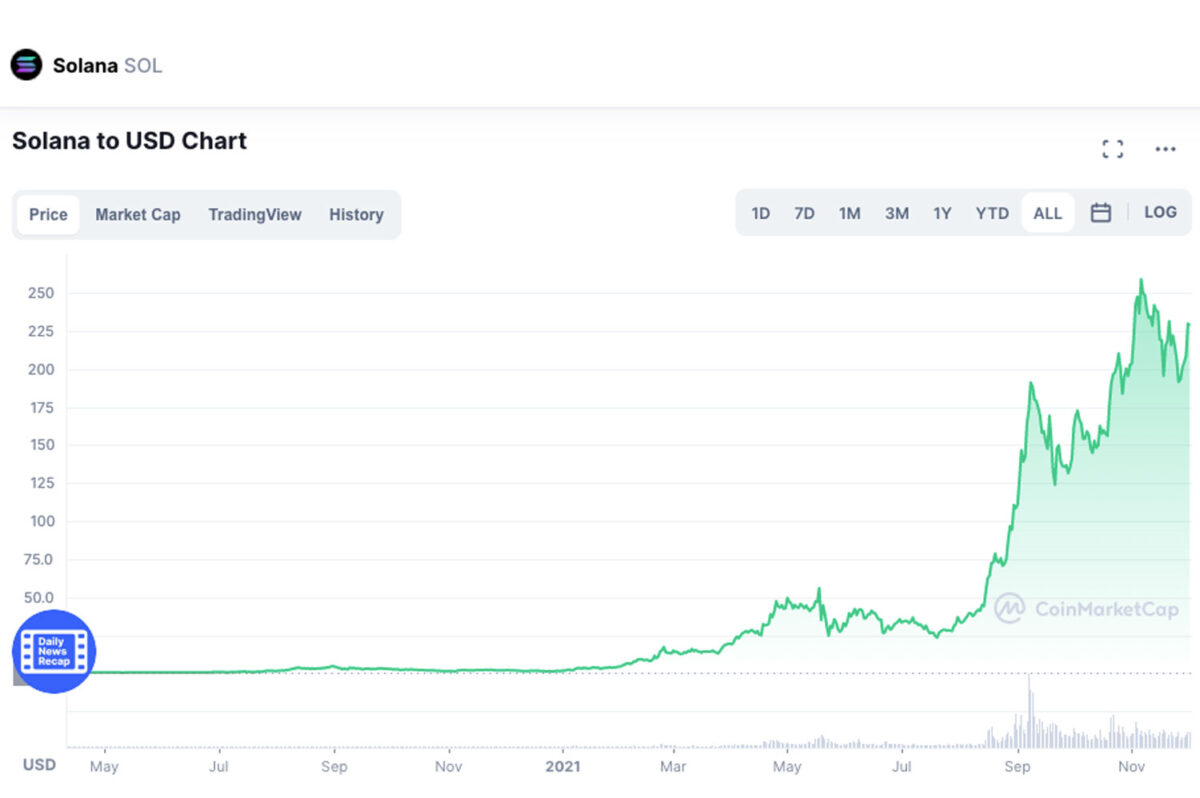The height and width of the screenshot is (798, 1200).
Task: Open the History tab
Action: [x=356, y=214]
